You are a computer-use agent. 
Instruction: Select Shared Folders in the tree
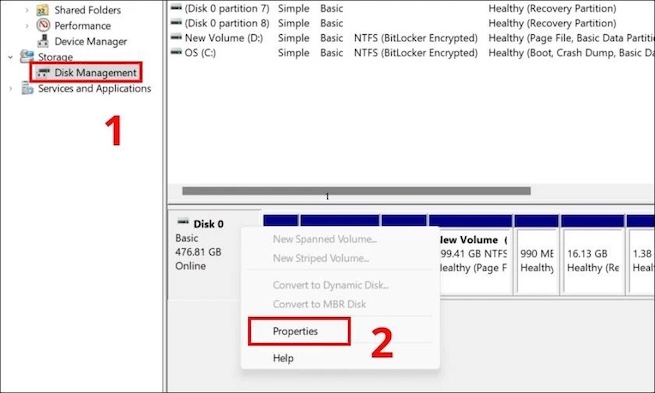pos(87,10)
